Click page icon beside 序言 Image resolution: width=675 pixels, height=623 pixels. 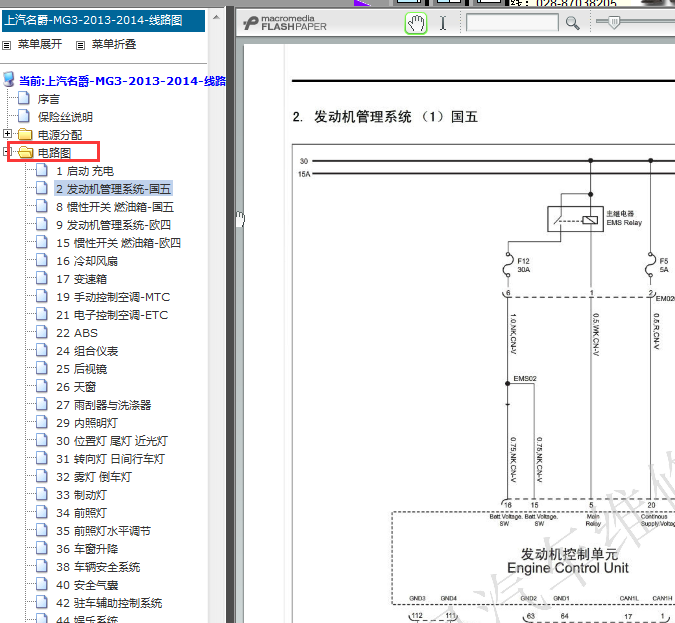[x=24, y=98]
